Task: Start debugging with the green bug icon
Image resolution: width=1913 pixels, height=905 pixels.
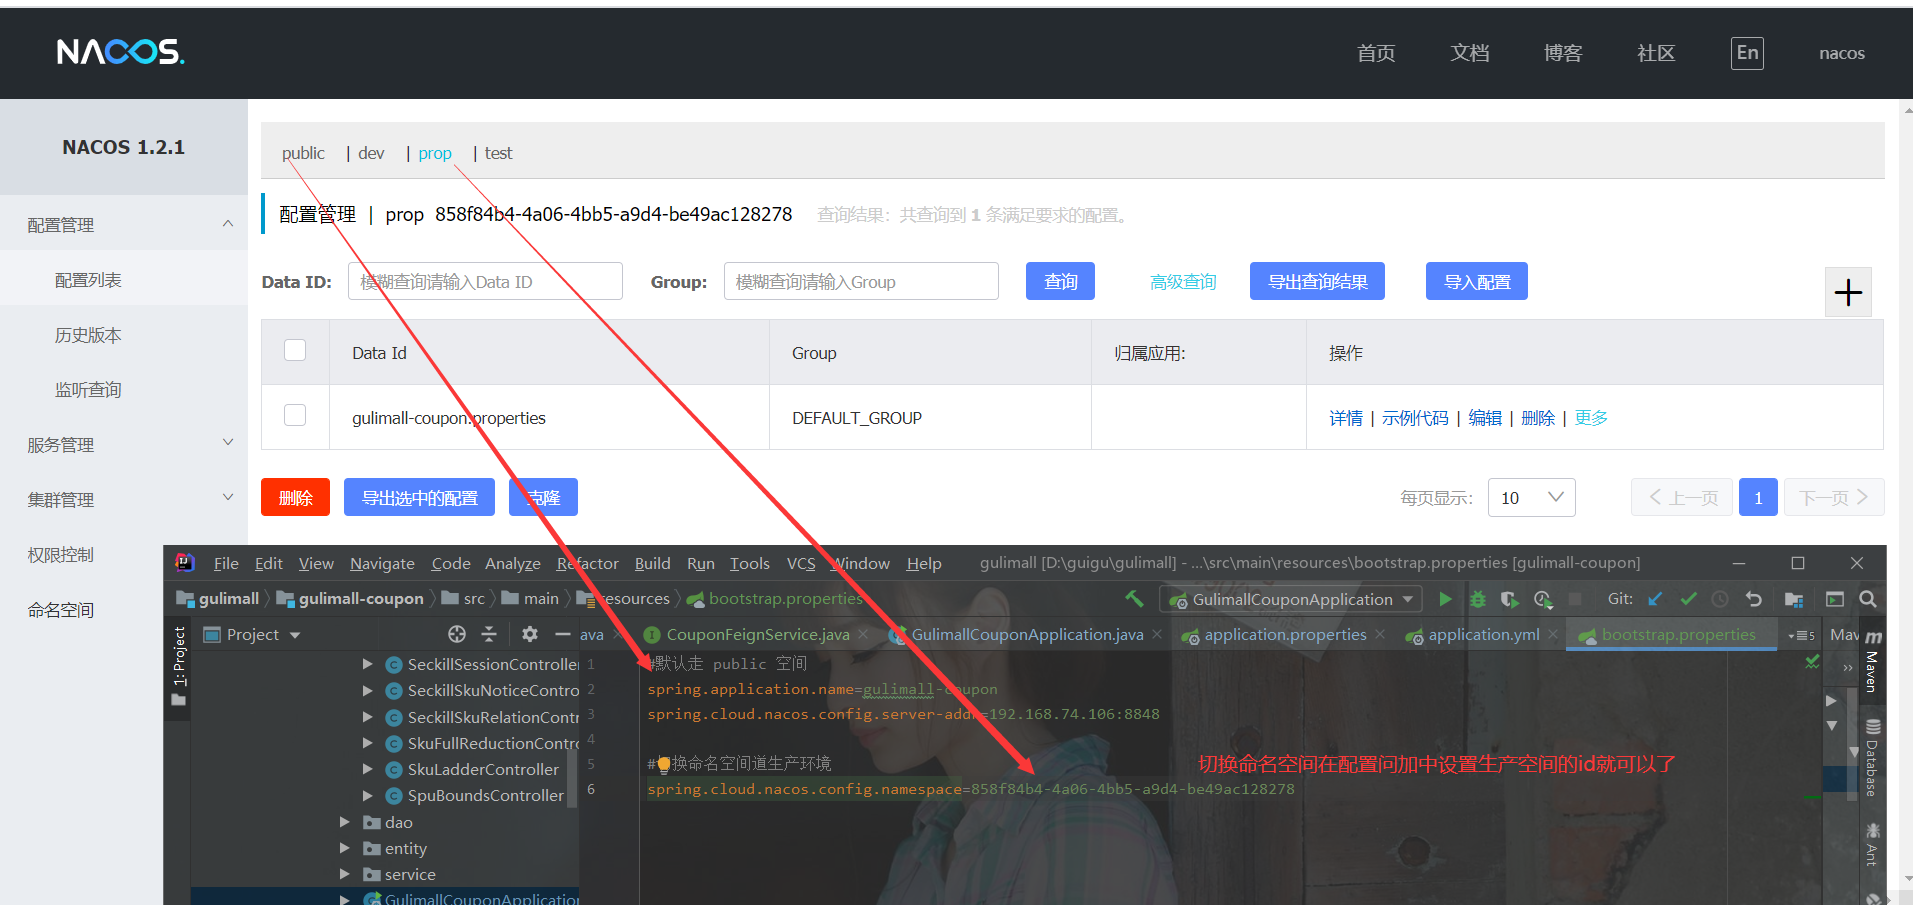Action: click(1477, 599)
